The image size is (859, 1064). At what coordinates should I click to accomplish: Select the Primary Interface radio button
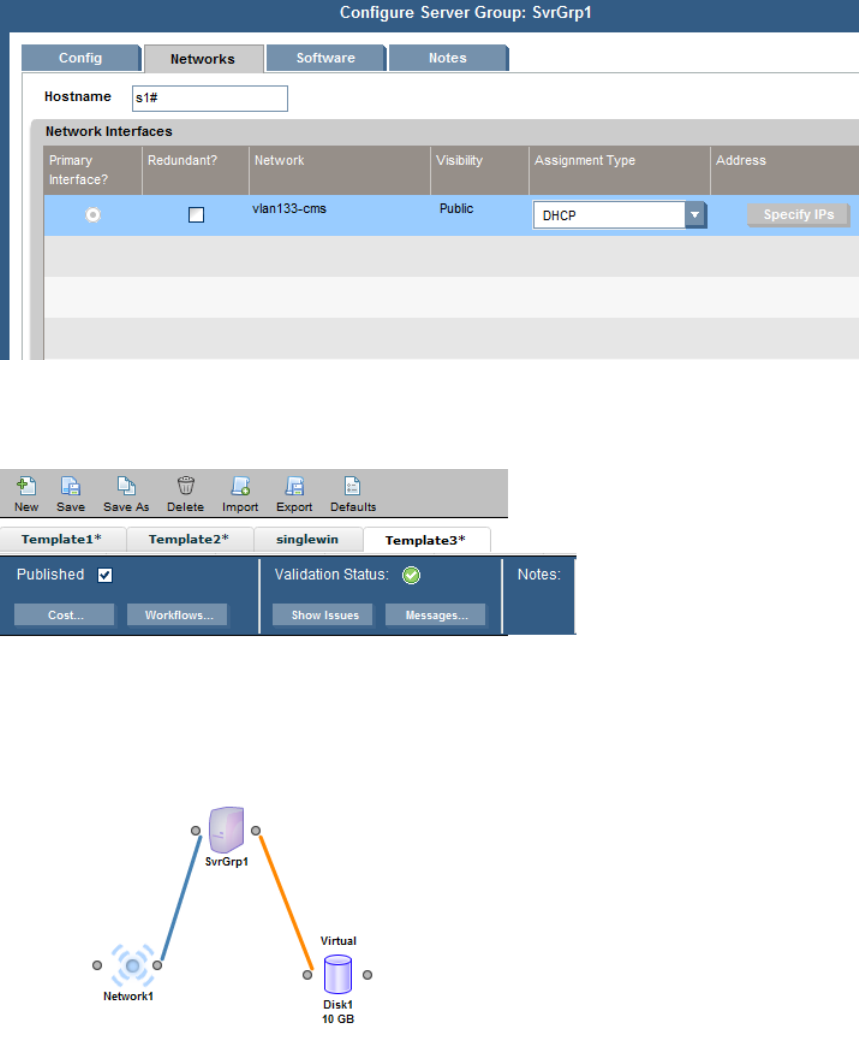tap(93, 215)
